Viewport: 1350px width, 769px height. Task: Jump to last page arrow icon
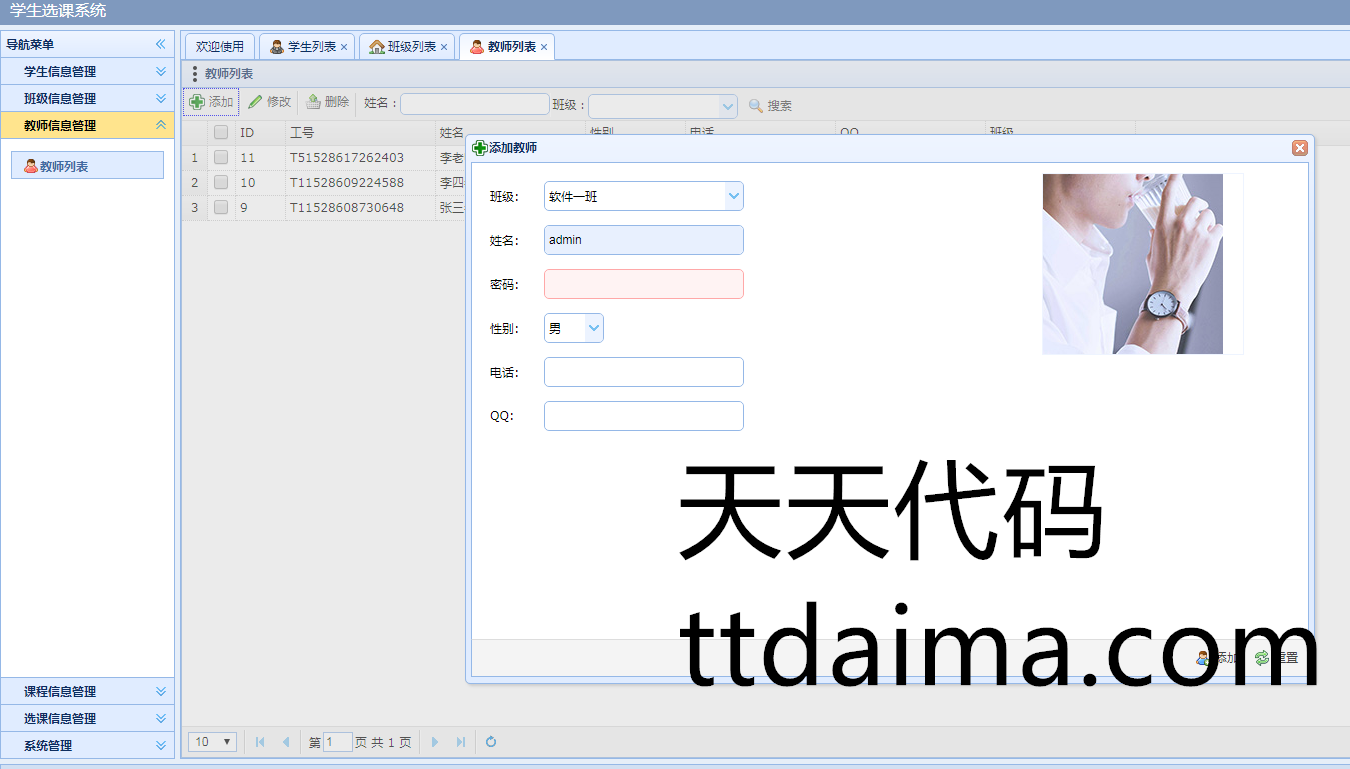461,742
